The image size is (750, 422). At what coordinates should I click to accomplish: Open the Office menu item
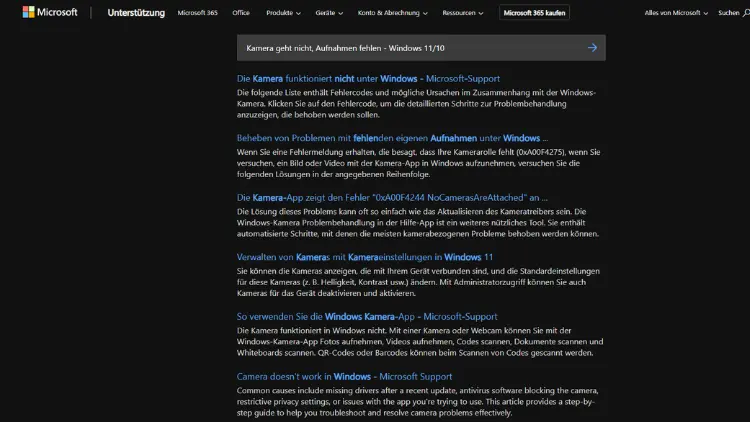tap(241, 13)
